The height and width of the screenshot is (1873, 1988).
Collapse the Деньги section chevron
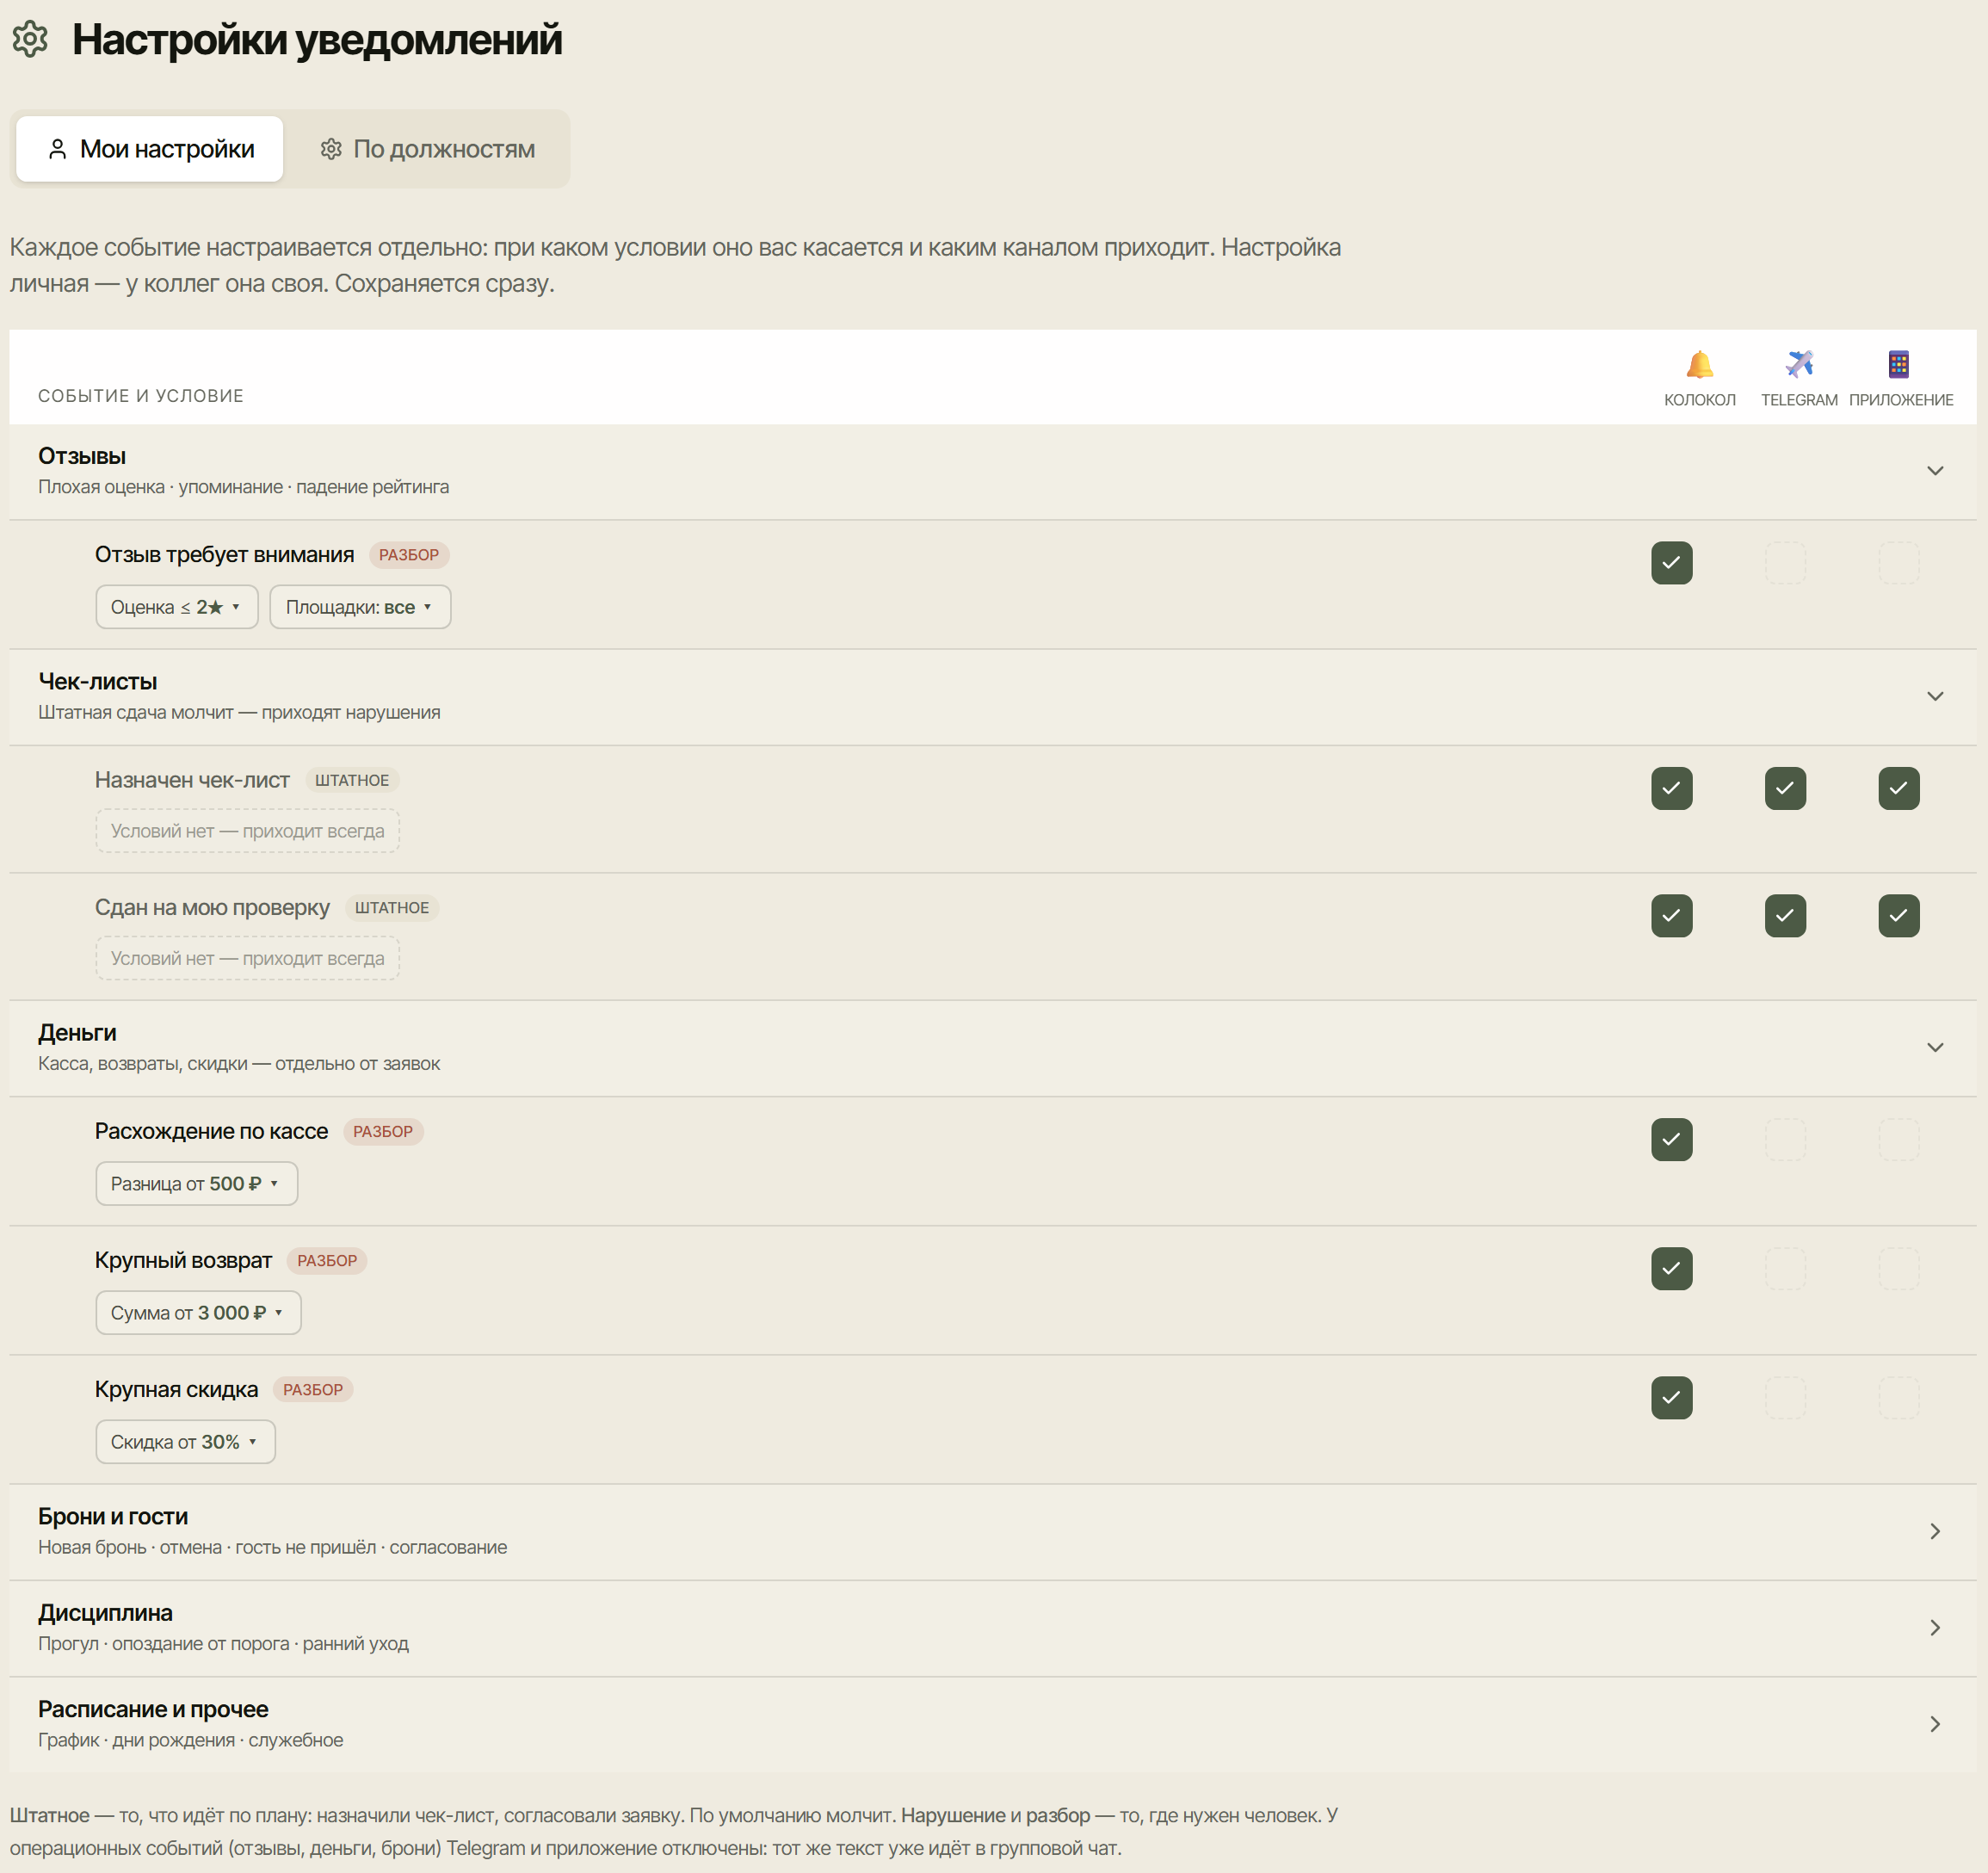click(x=1935, y=1047)
